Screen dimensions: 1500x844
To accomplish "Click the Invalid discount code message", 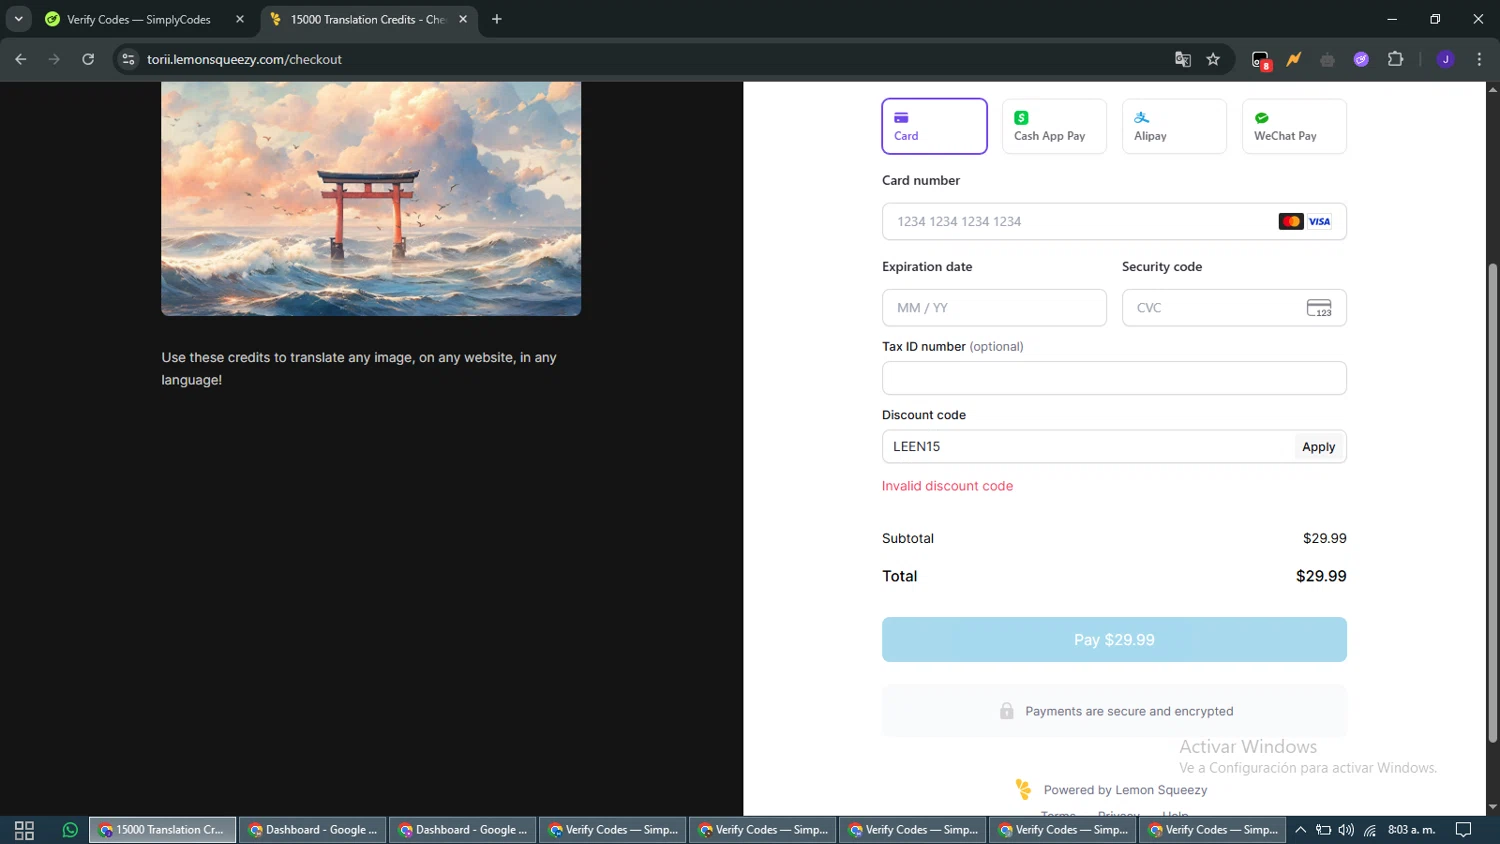I will pyautogui.click(x=947, y=486).
